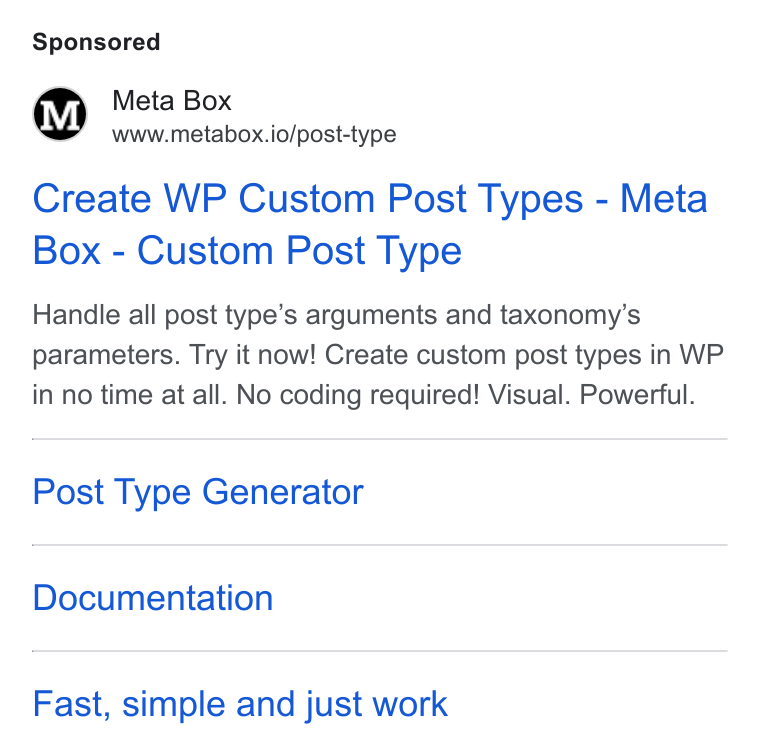Click the Meta Box round M logo
The height and width of the screenshot is (756, 760).
(60, 114)
